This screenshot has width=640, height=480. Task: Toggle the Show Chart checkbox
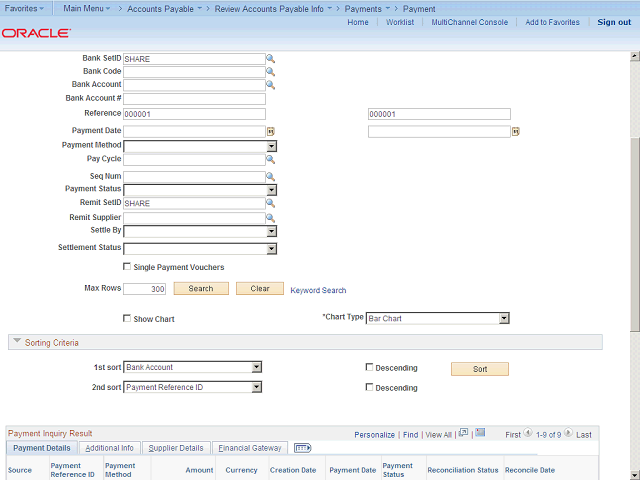[126, 319]
